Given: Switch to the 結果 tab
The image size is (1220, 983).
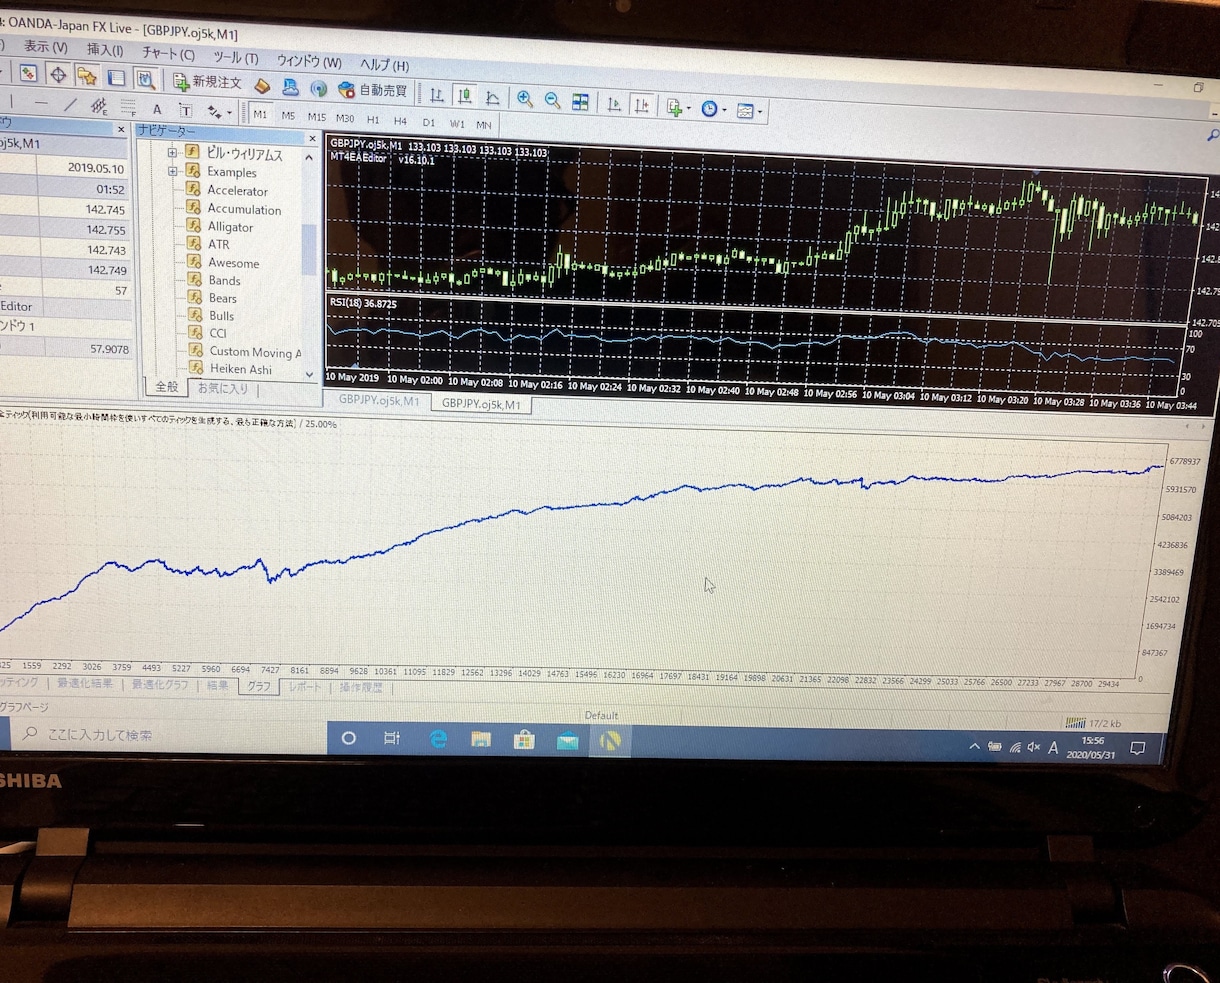Looking at the screenshot, I should click(217, 685).
